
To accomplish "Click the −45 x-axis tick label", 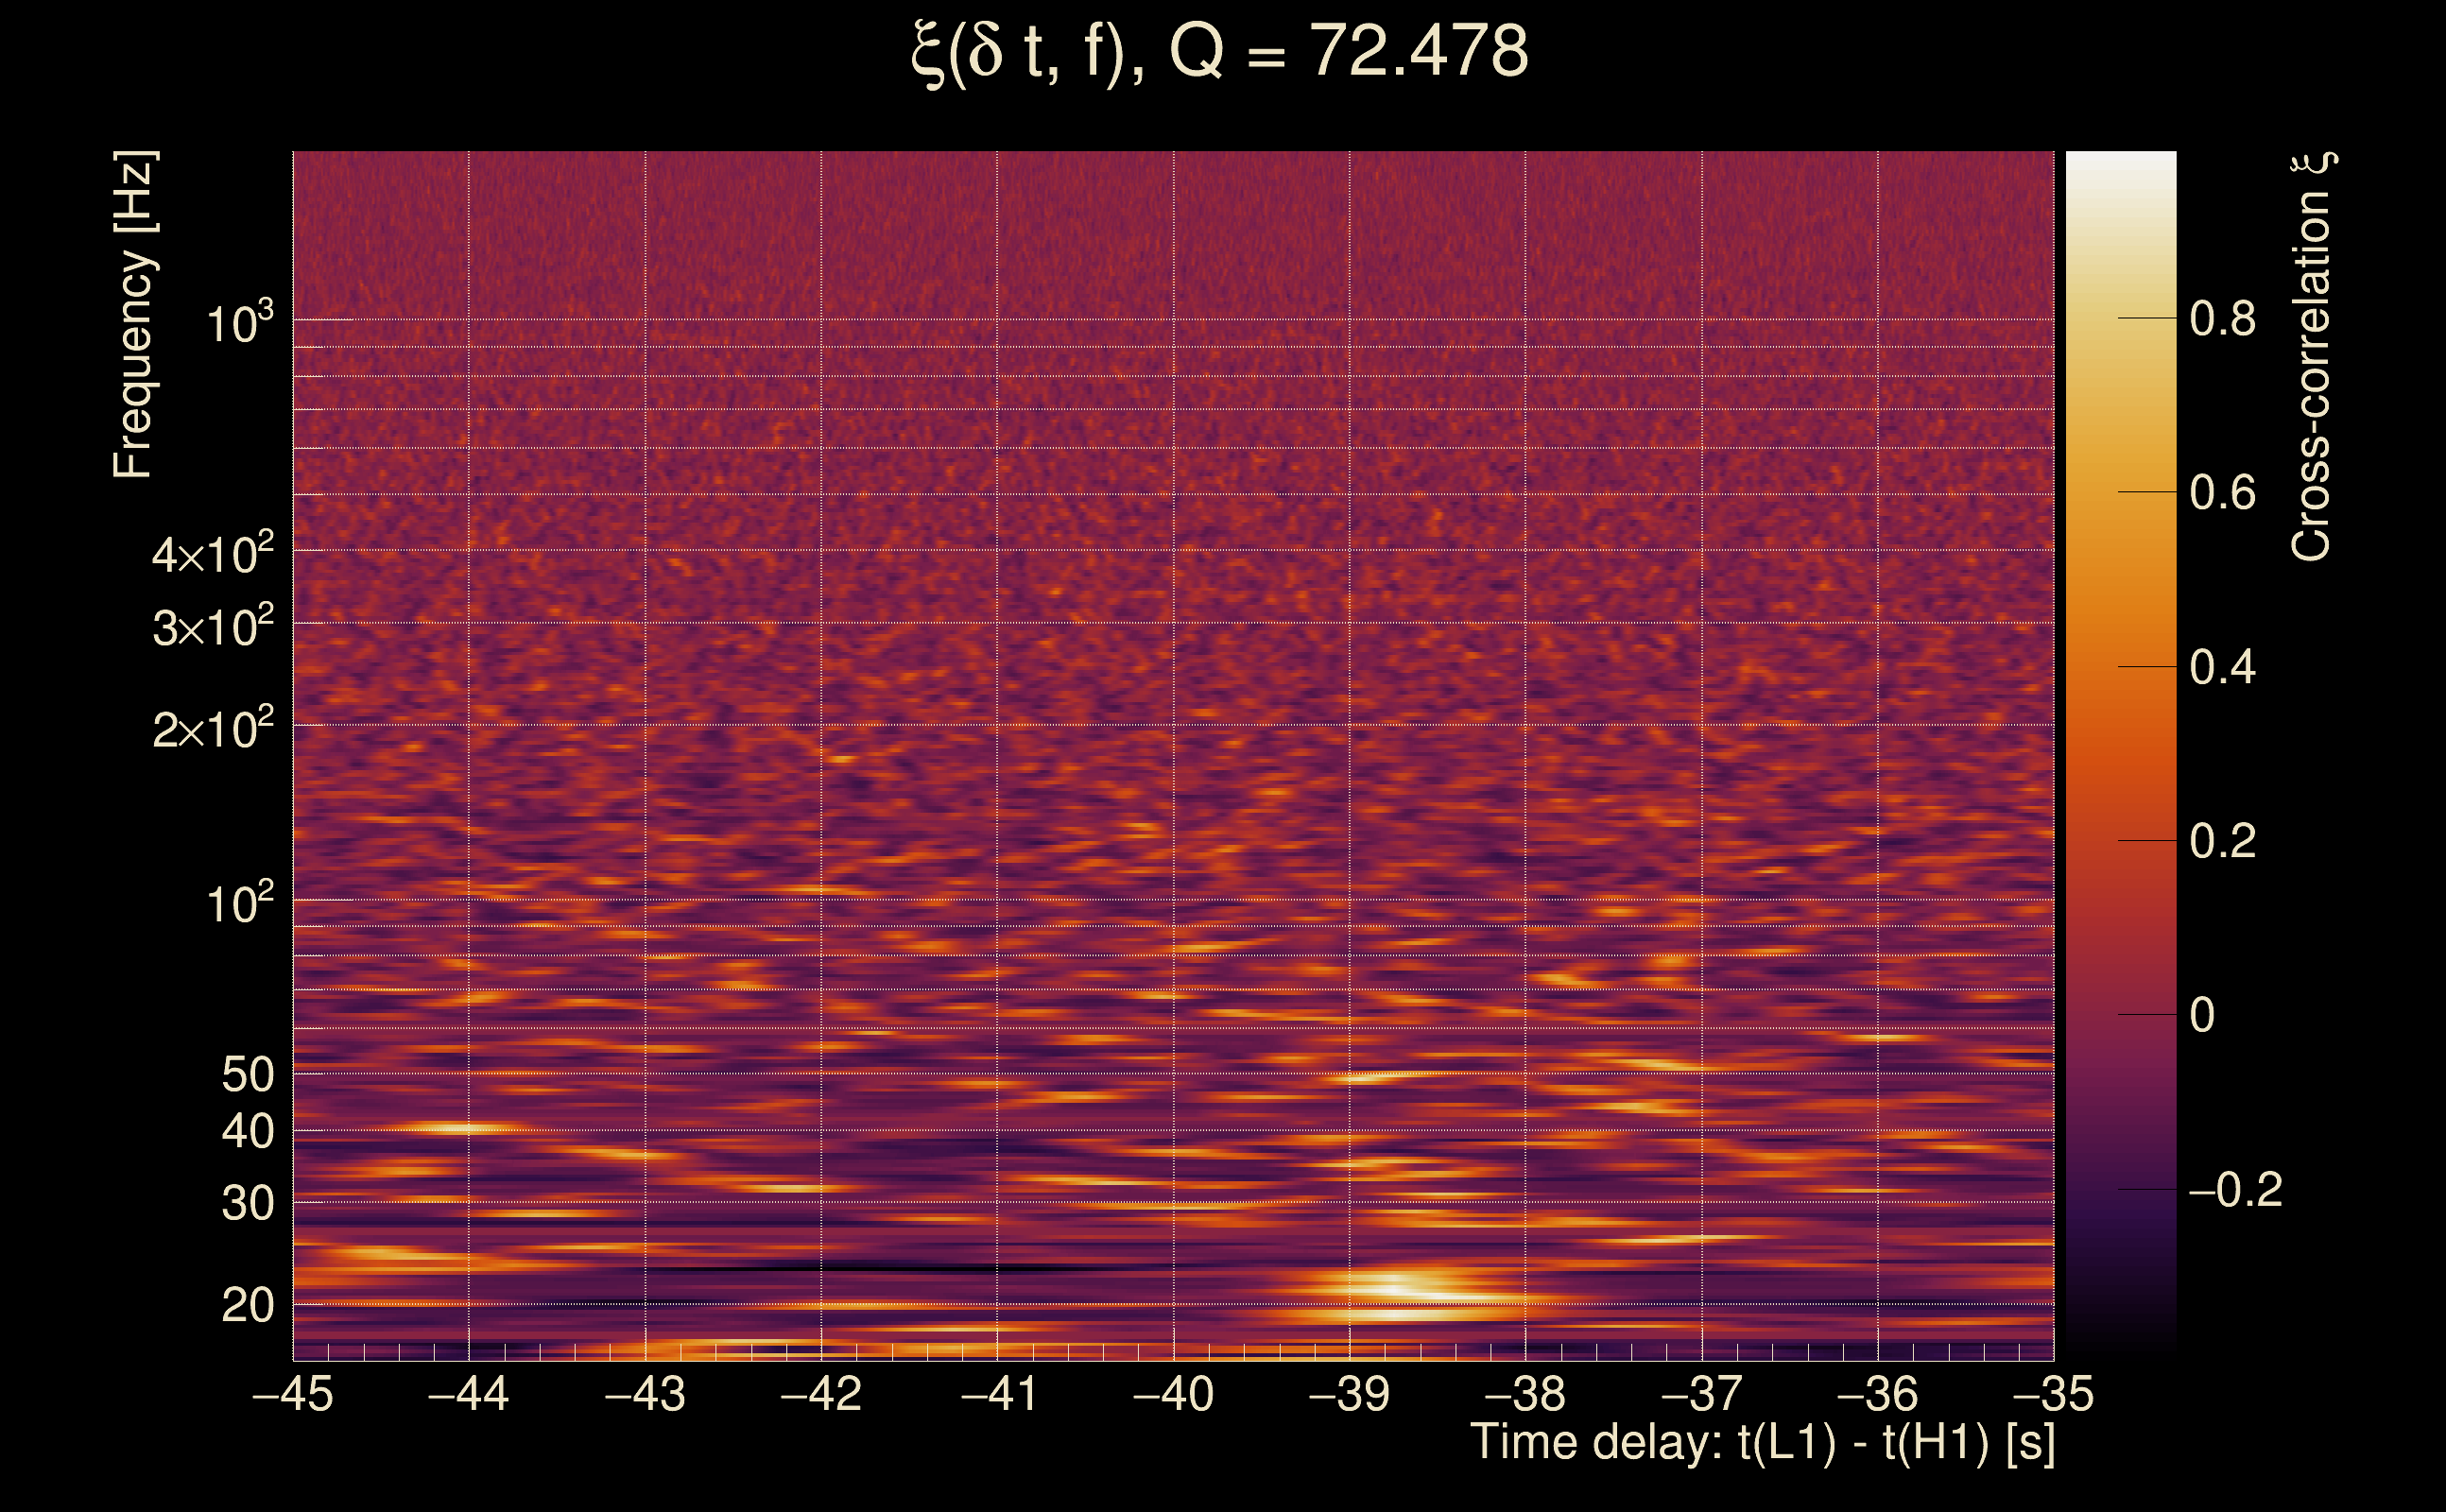I will [292, 1394].
